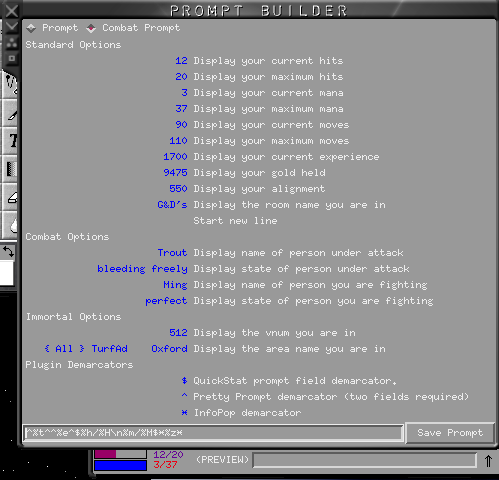Click the prompt format string field

point(213,433)
